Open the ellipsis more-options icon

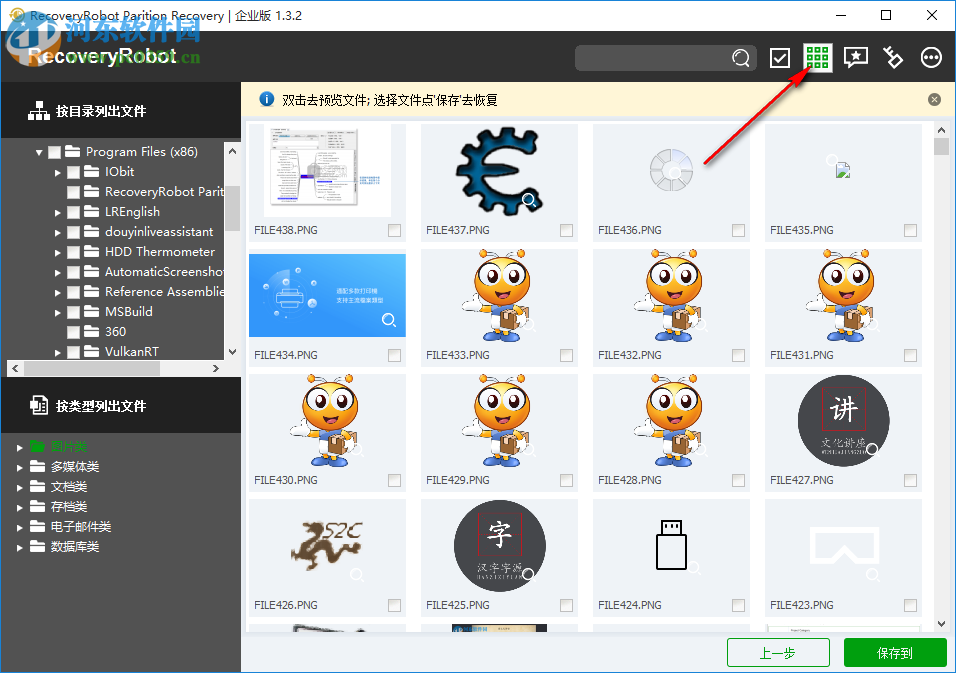[931, 57]
